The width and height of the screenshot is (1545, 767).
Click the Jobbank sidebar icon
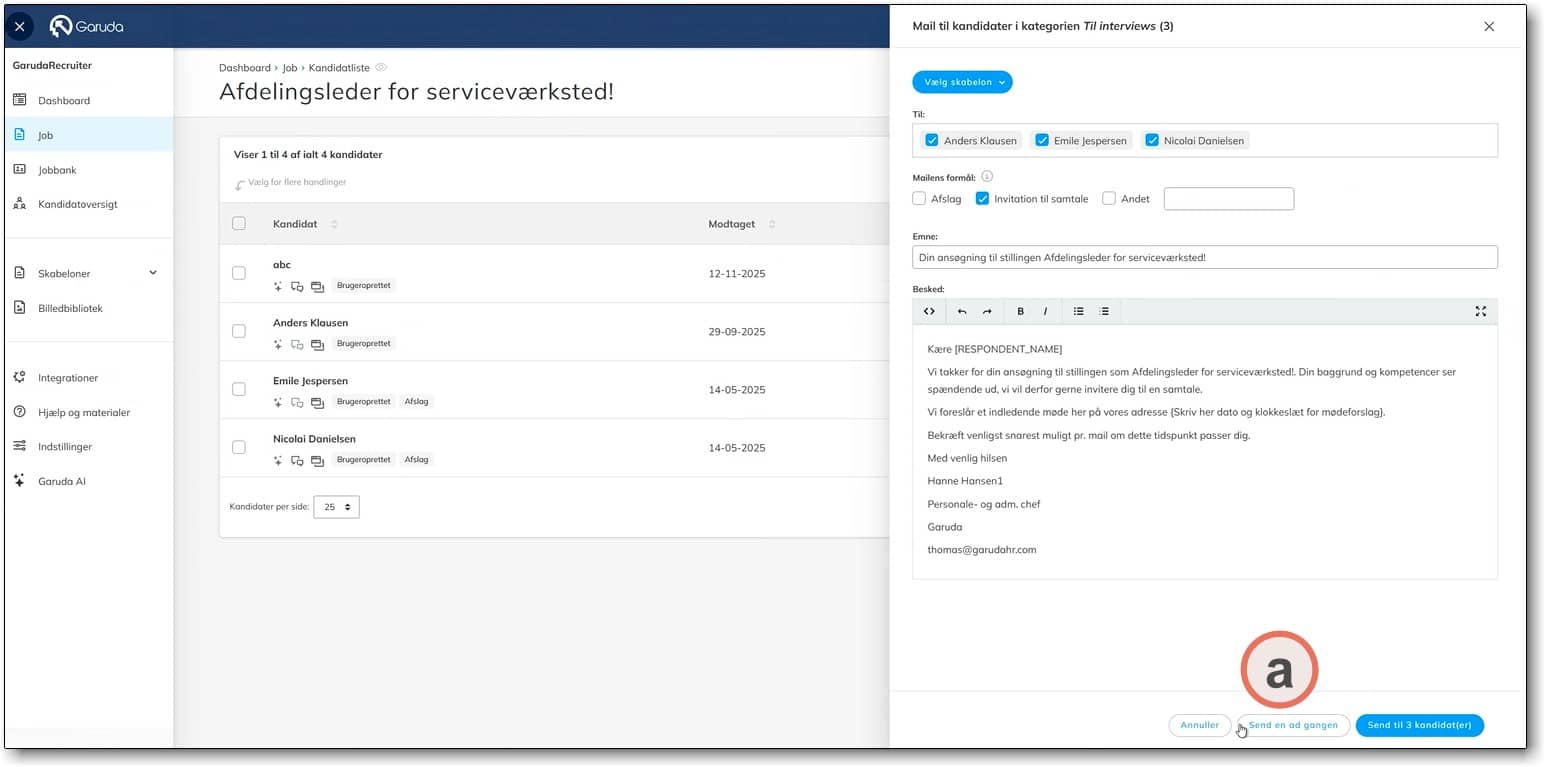[x=19, y=170]
